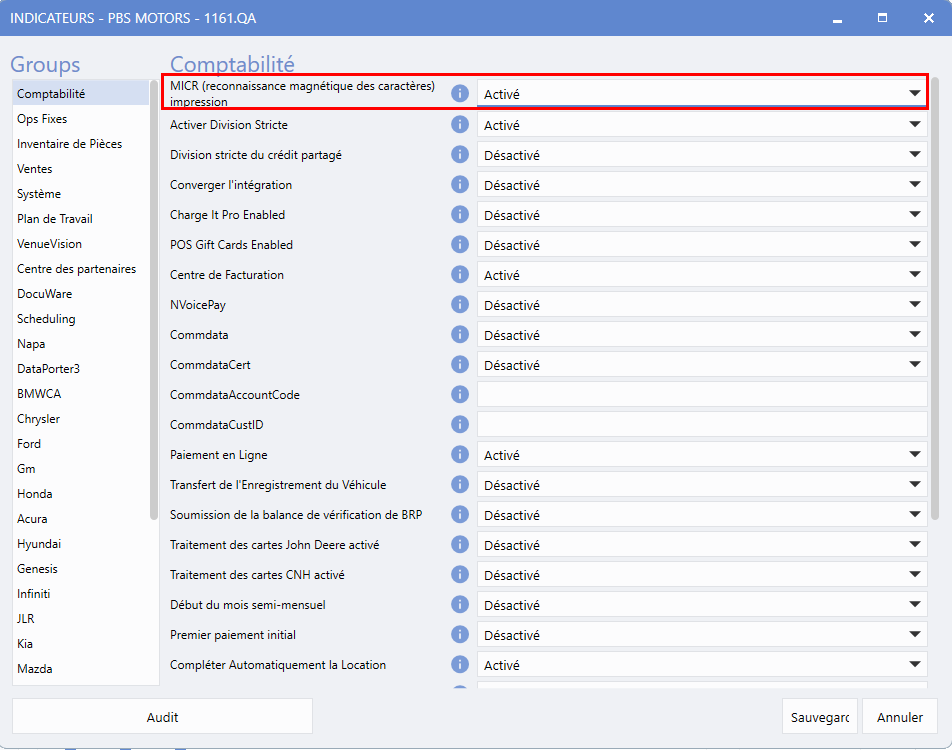Show info for Division stricte du crédit partagé
This screenshot has height=750, width=952.
[x=460, y=154]
